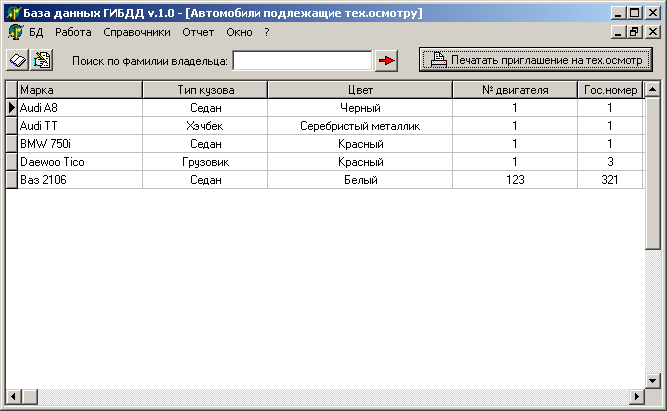Sort by Марка column header
The width and height of the screenshot is (667, 411).
[80, 90]
